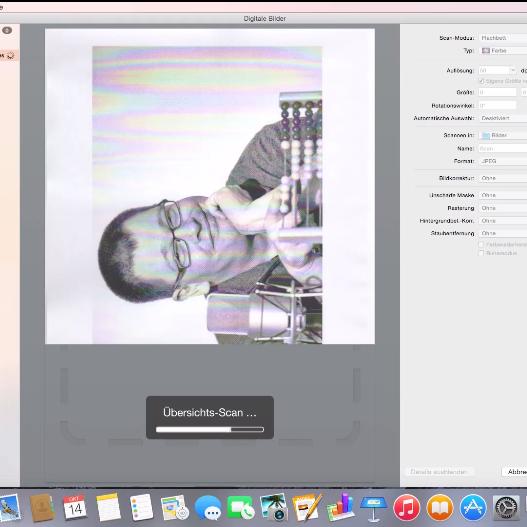Open the Hintergrundbel.-Korr. dropdown
The width and height of the screenshot is (527, 527).
503,221
